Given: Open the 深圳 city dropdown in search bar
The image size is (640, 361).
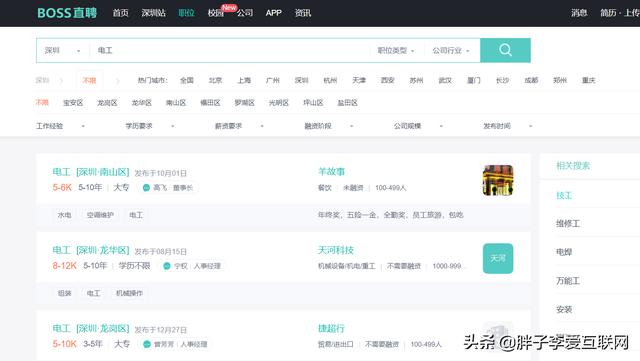Looking at the screenshot, I should (62, 51).
